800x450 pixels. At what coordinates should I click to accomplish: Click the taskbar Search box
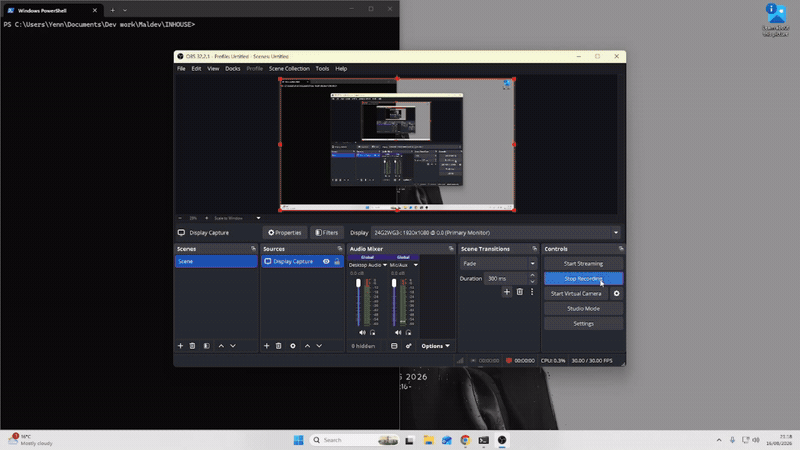(x=355, y=440)
